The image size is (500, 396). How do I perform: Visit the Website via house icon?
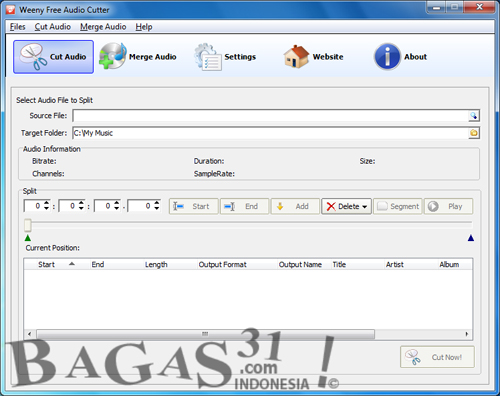point(313,57)
